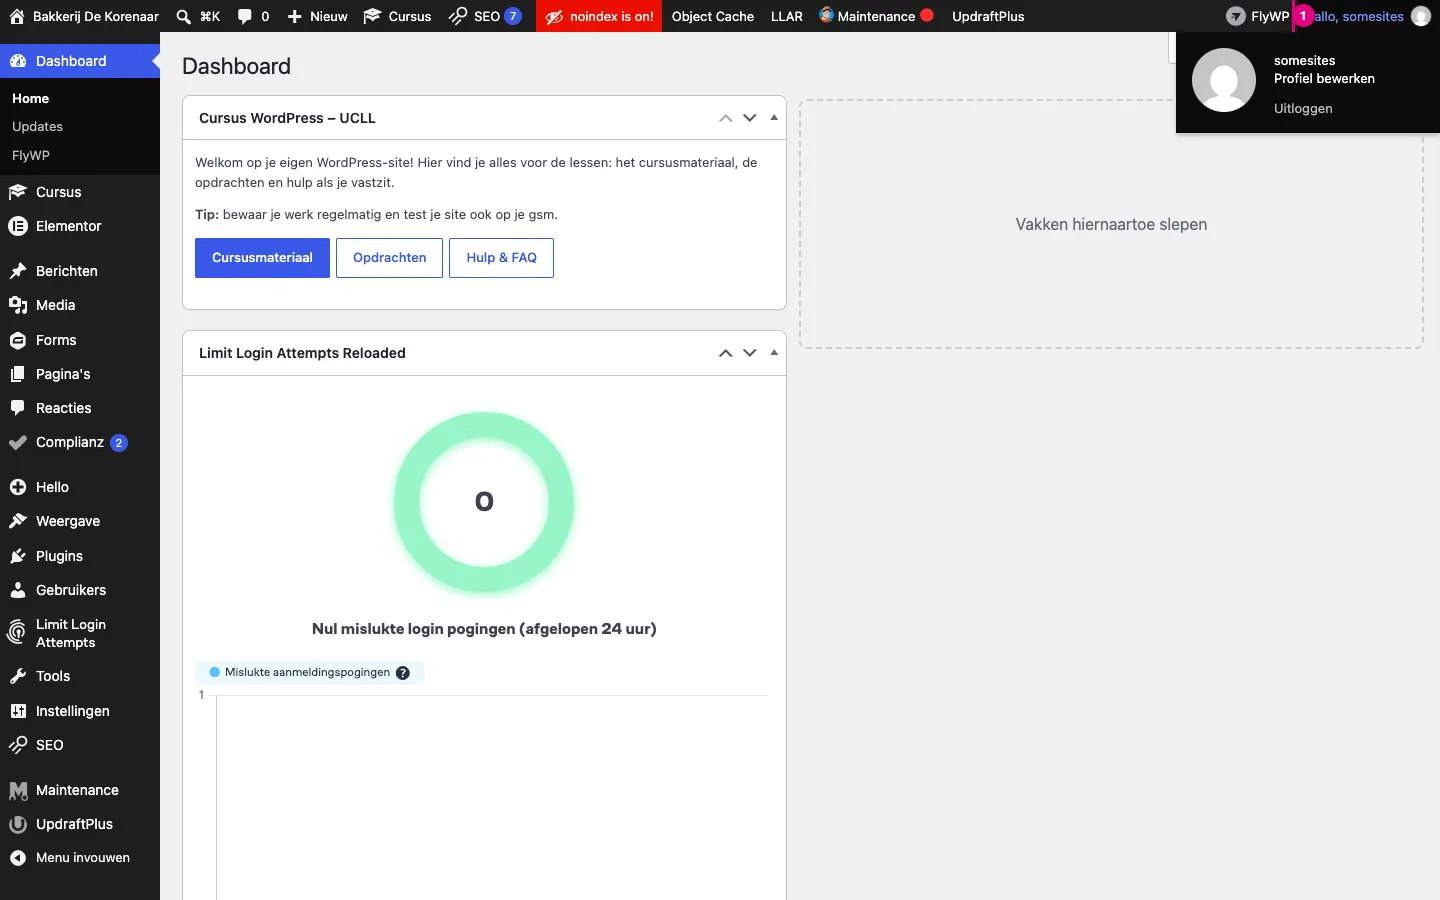Click the Hulp & FAQ button
Image resolution: width=1440 pixels, height=900 pixels.
502,258
